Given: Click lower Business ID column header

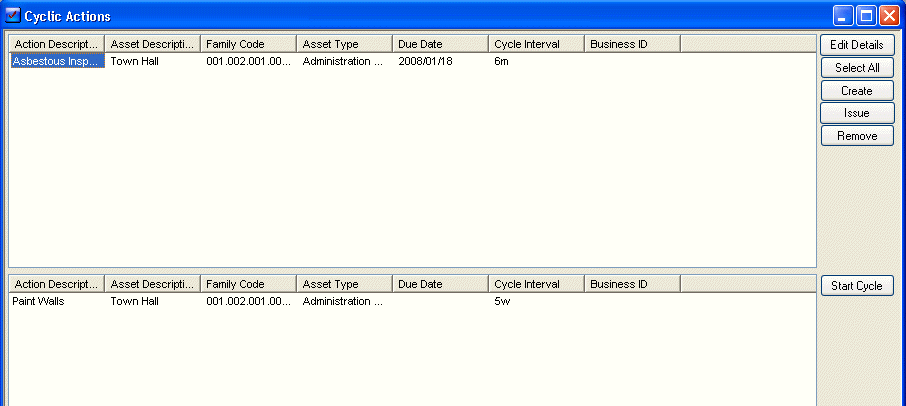Looking at the screenshot, I should (632, 284).
